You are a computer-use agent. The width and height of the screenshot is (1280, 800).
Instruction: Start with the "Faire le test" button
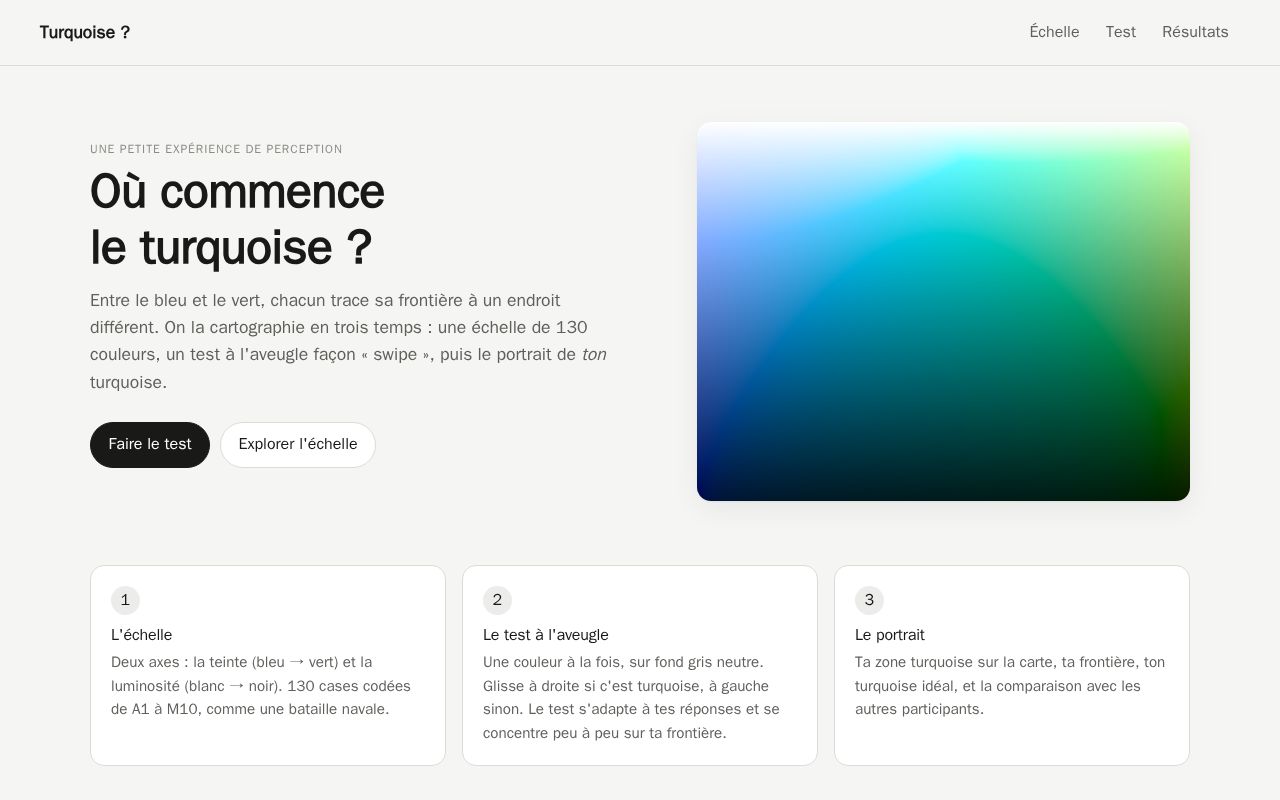coord(150,445)
